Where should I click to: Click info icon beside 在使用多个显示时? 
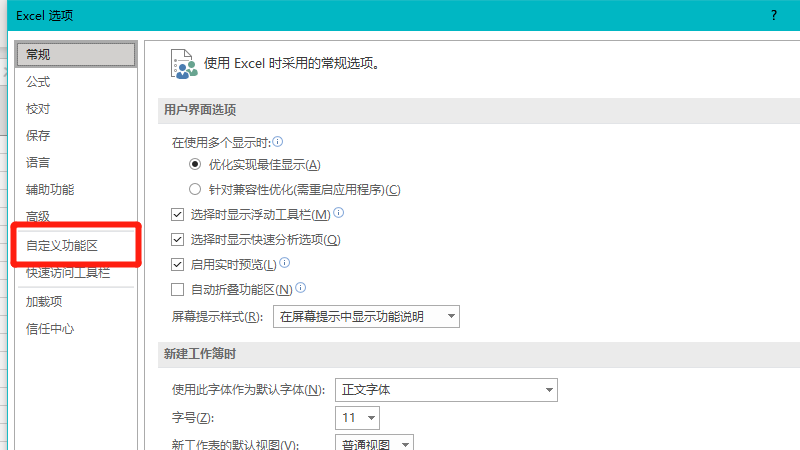(x=278, y=142)
